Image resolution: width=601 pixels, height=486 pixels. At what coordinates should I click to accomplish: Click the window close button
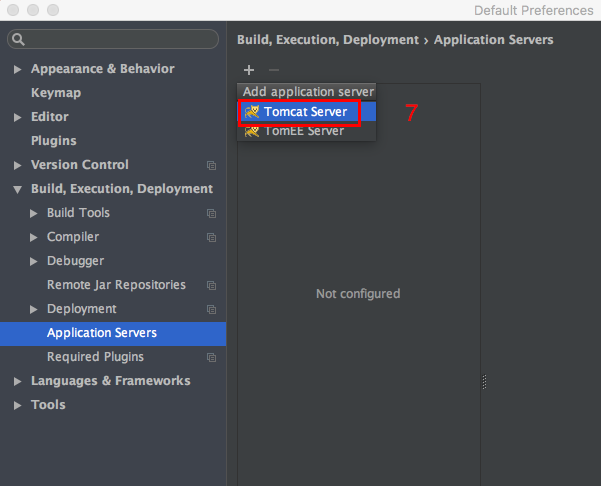tap(13, 10)
